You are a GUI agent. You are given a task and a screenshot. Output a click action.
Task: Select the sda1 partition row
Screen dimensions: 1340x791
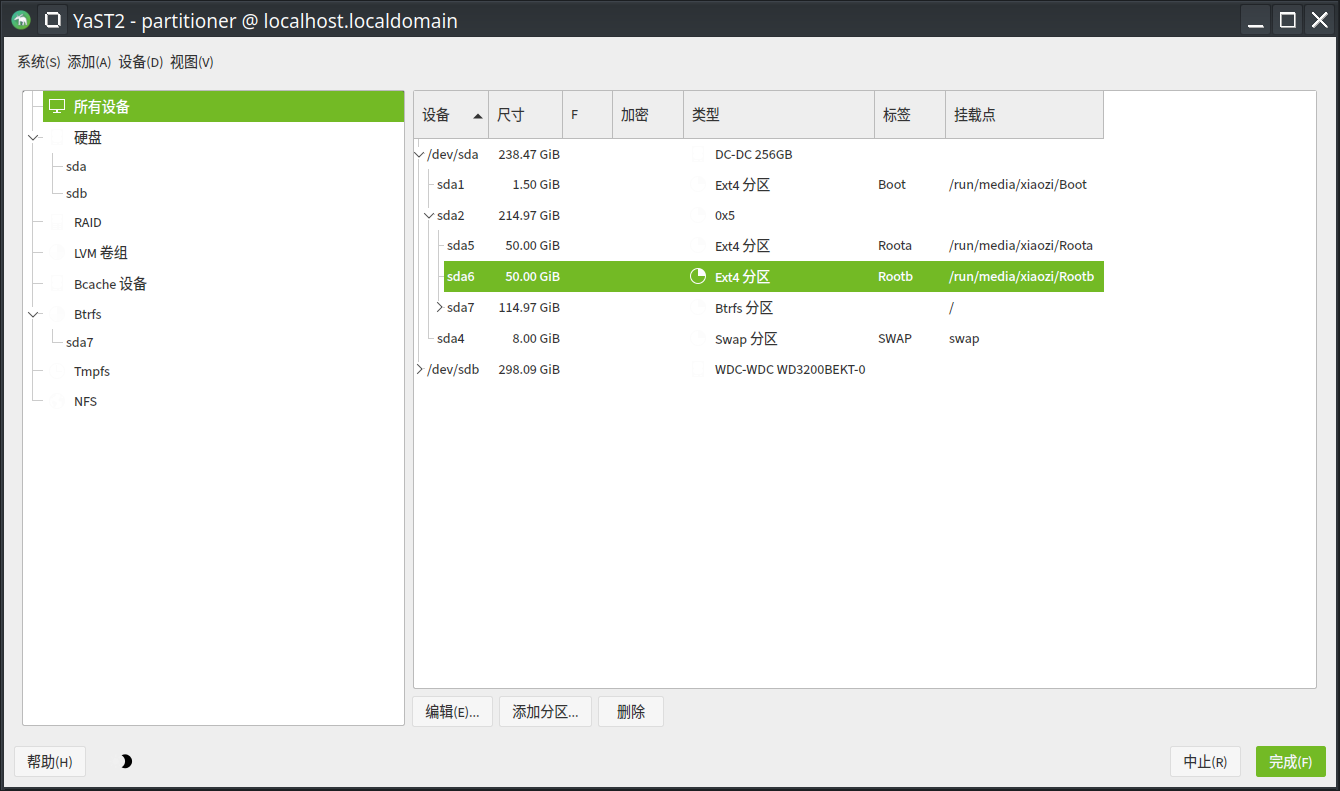tap(768, 184)
